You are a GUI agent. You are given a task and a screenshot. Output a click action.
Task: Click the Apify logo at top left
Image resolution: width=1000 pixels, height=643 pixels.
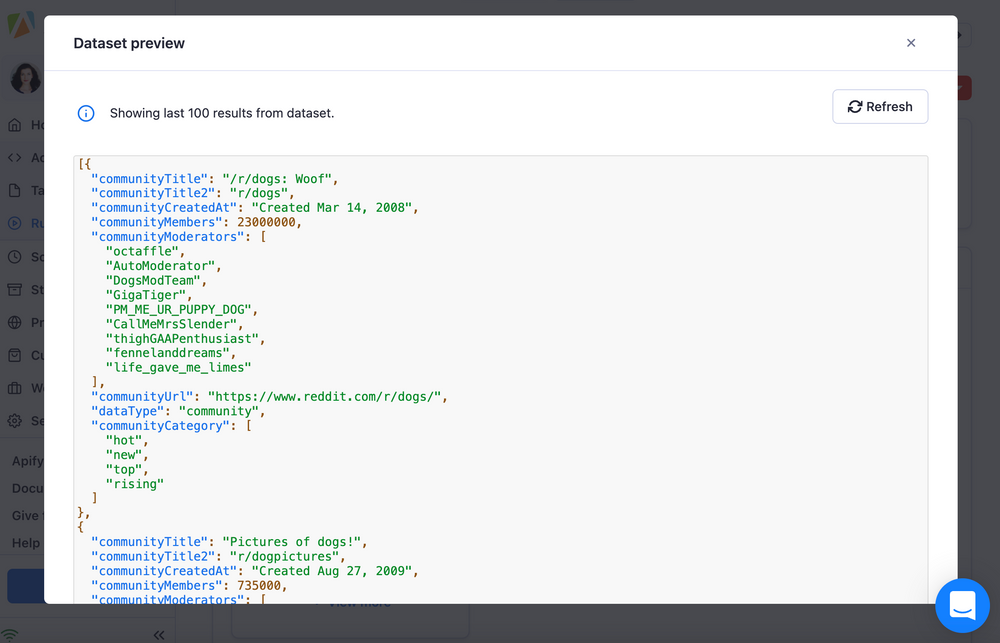click(x=22, y=25)
